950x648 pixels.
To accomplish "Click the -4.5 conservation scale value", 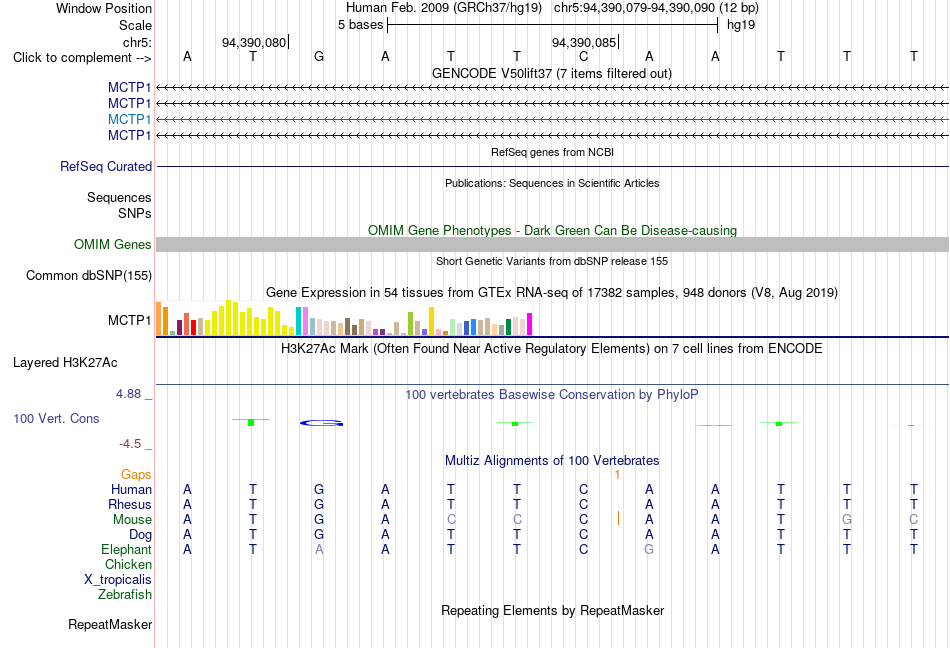I will pyautogui.click(x=130, y=445).
